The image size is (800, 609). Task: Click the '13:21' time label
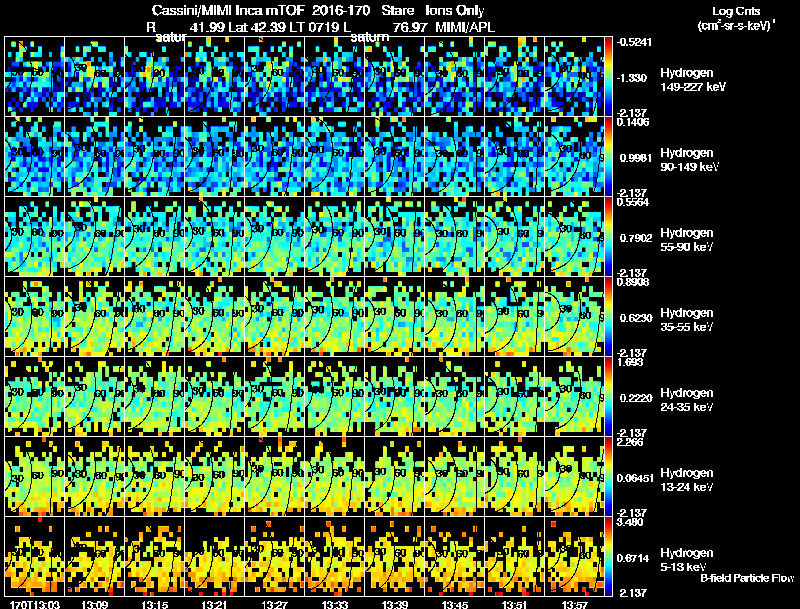point(214,604)
